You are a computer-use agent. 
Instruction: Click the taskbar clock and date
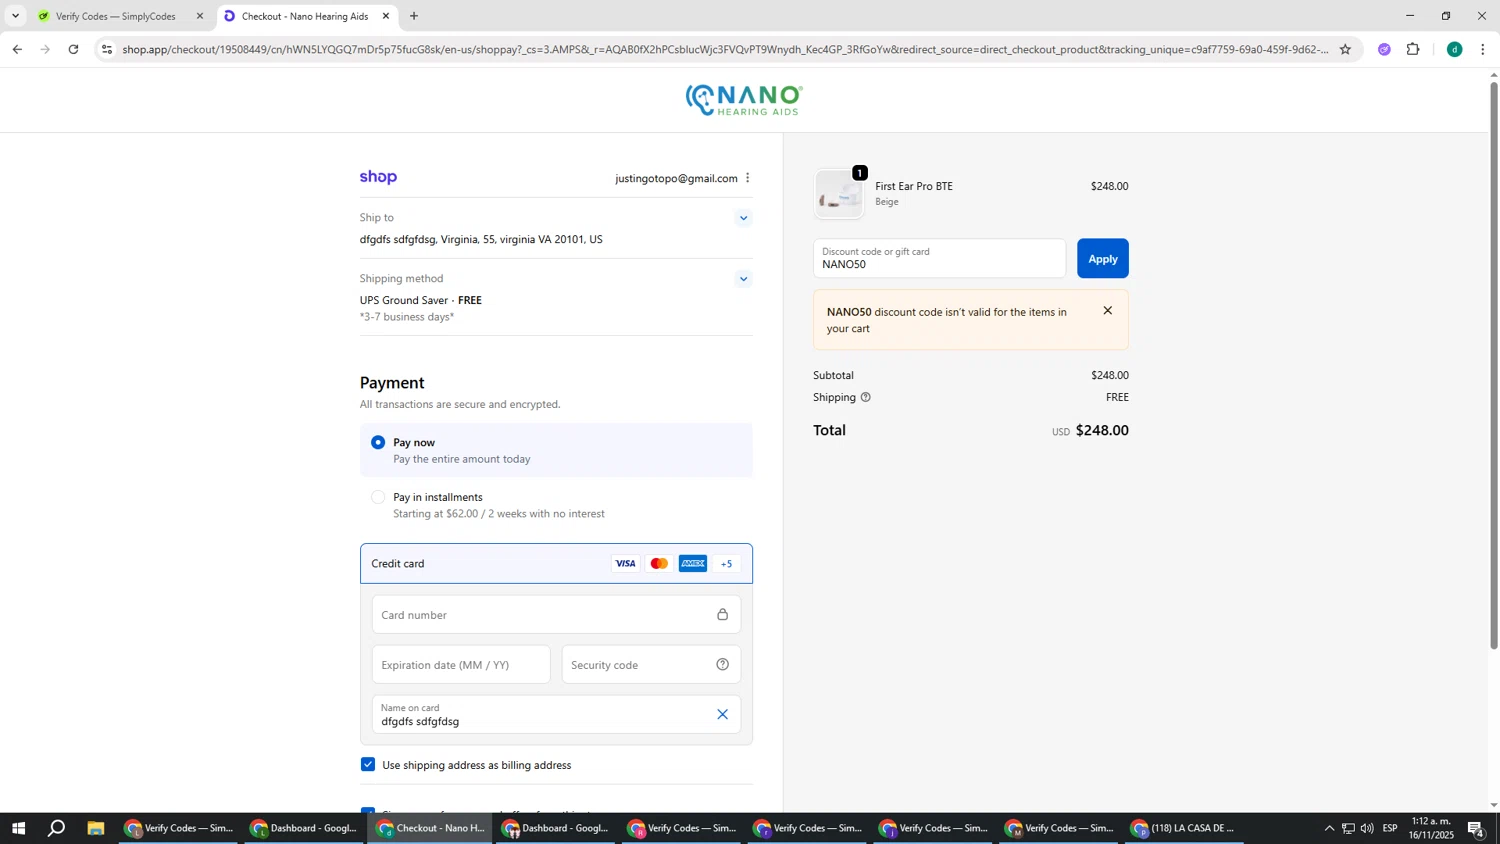pyautogui.click(x=1431, y=828)
